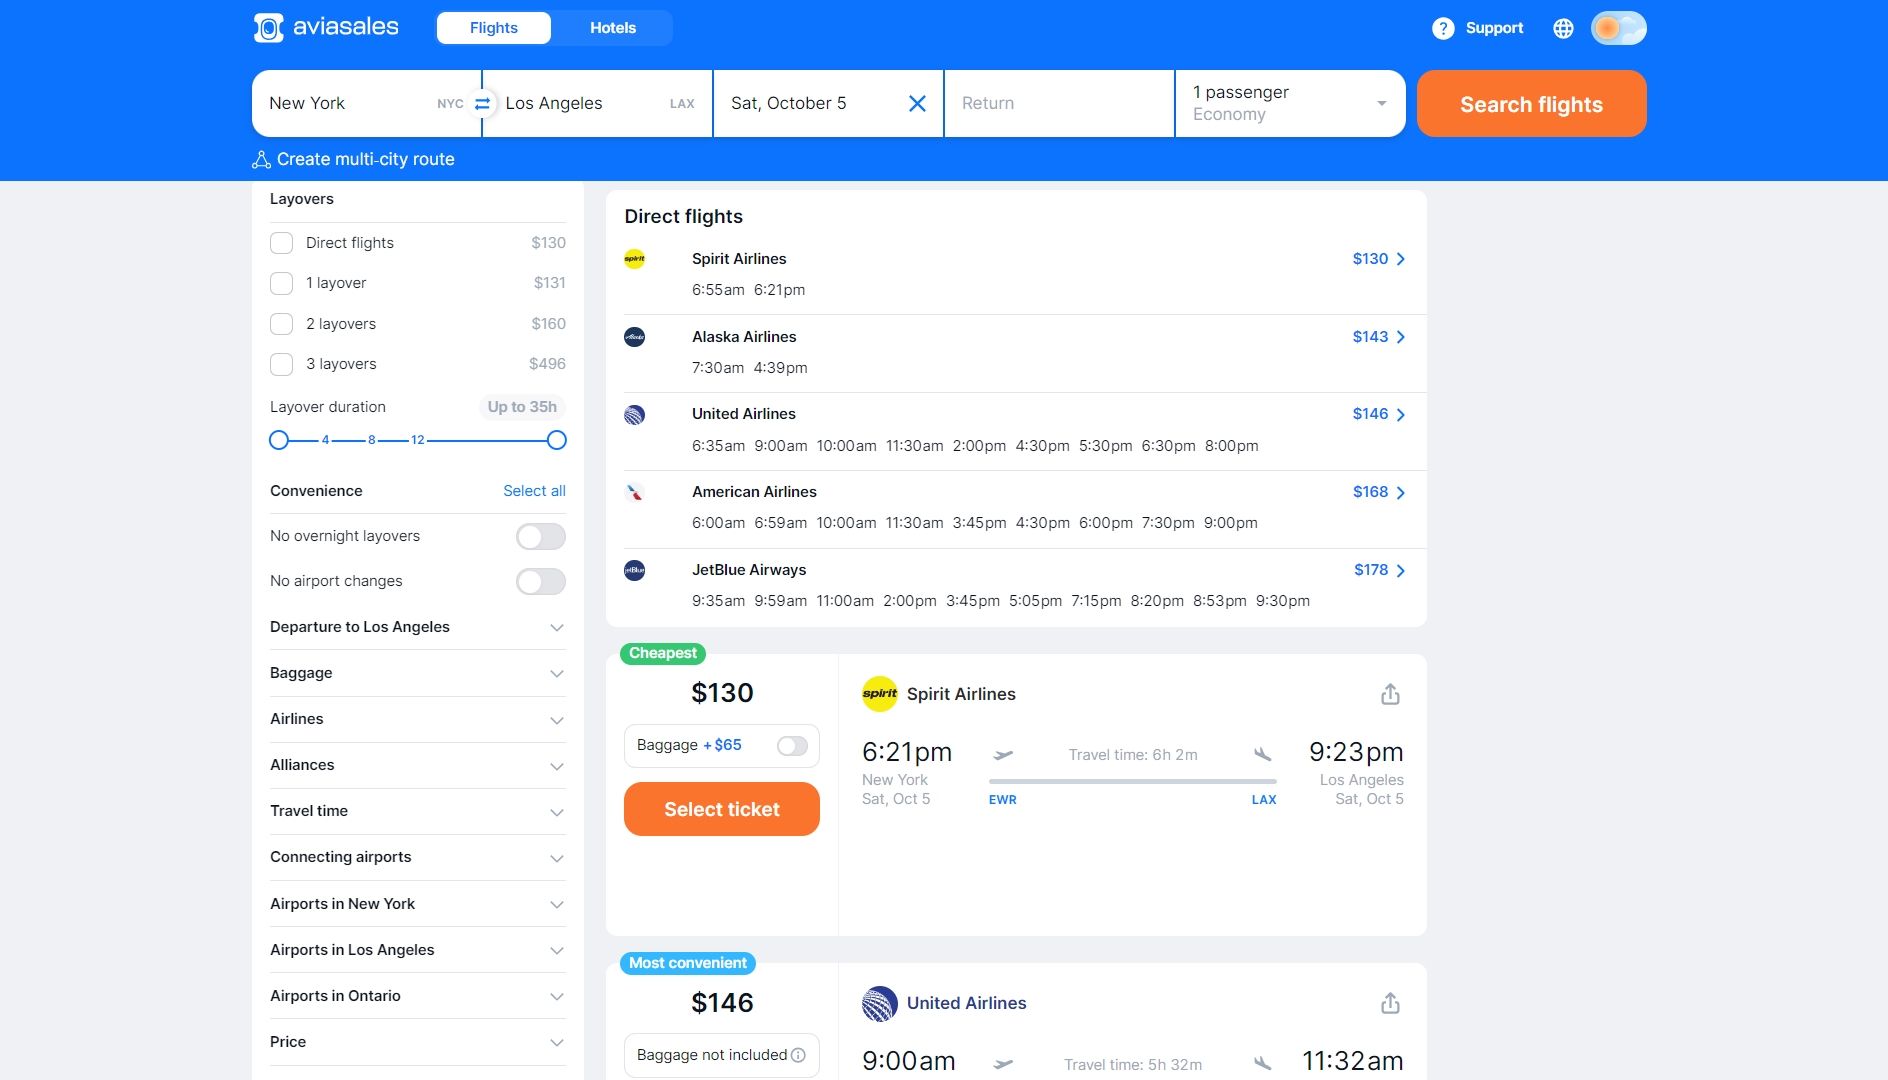This screenshot has width=1888, height=1080.
Task: Open the American Airlines $168 arrow
Action: 1400,492
